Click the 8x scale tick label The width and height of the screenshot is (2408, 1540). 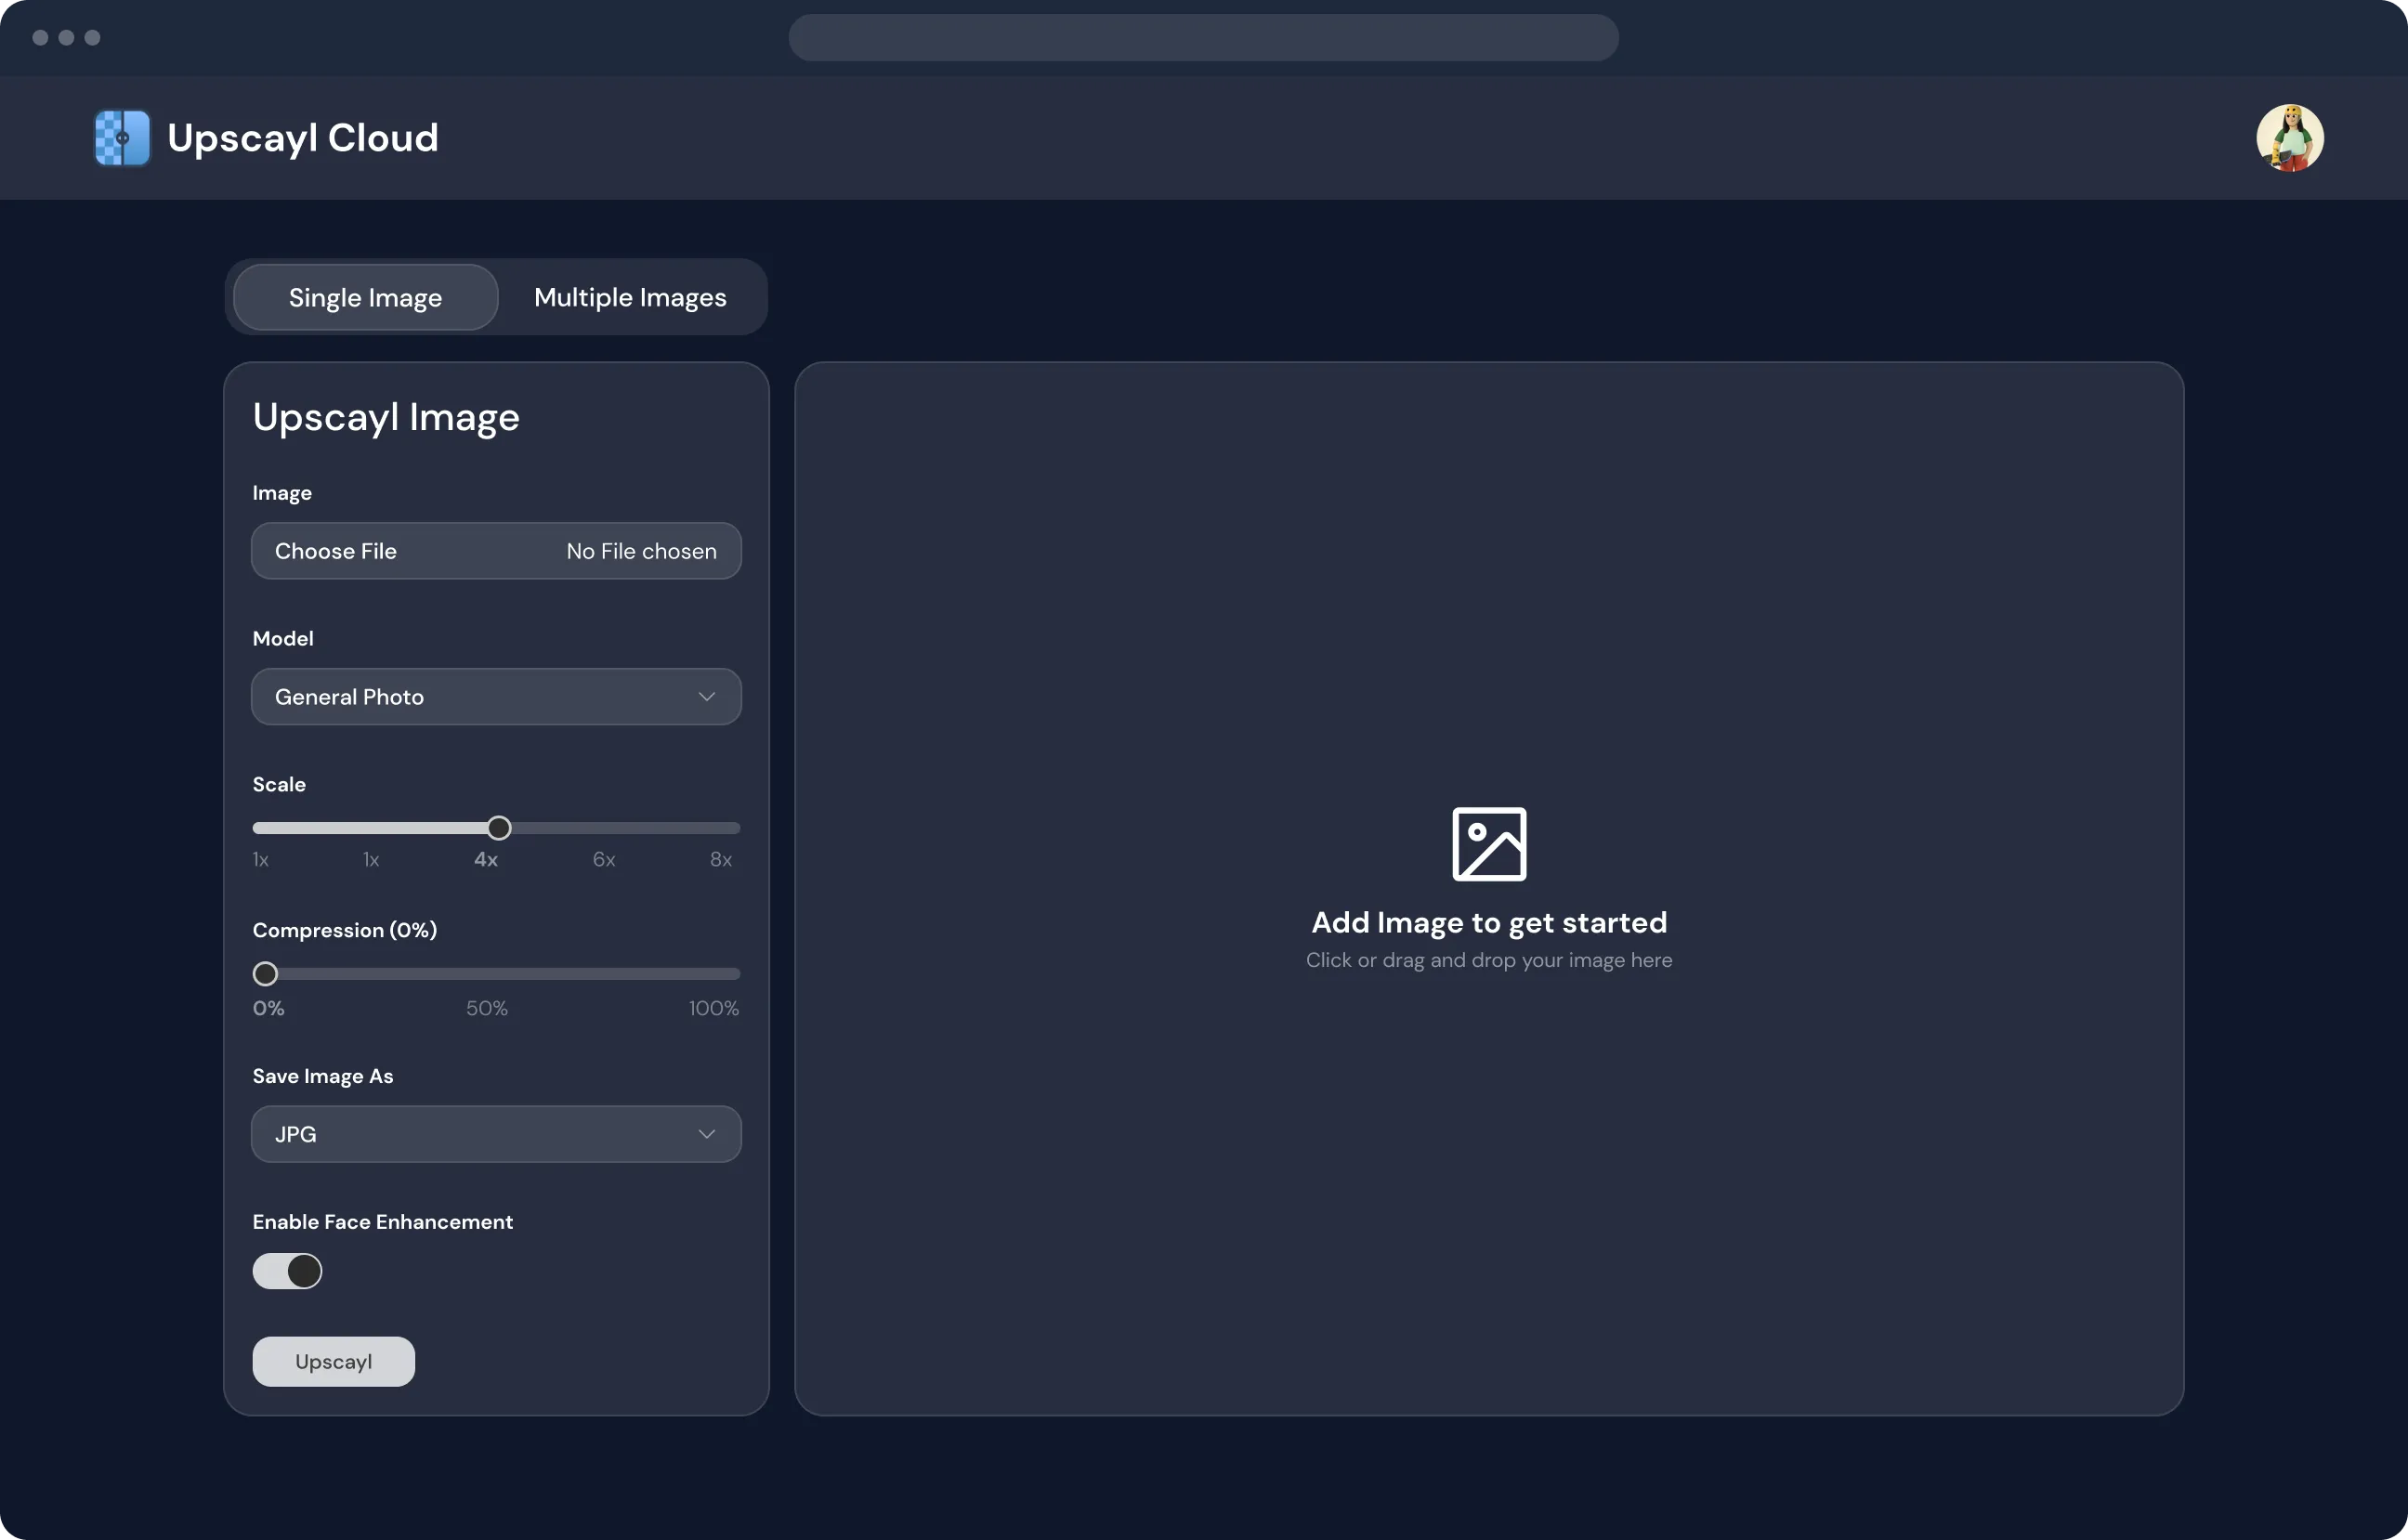(721, 858)
